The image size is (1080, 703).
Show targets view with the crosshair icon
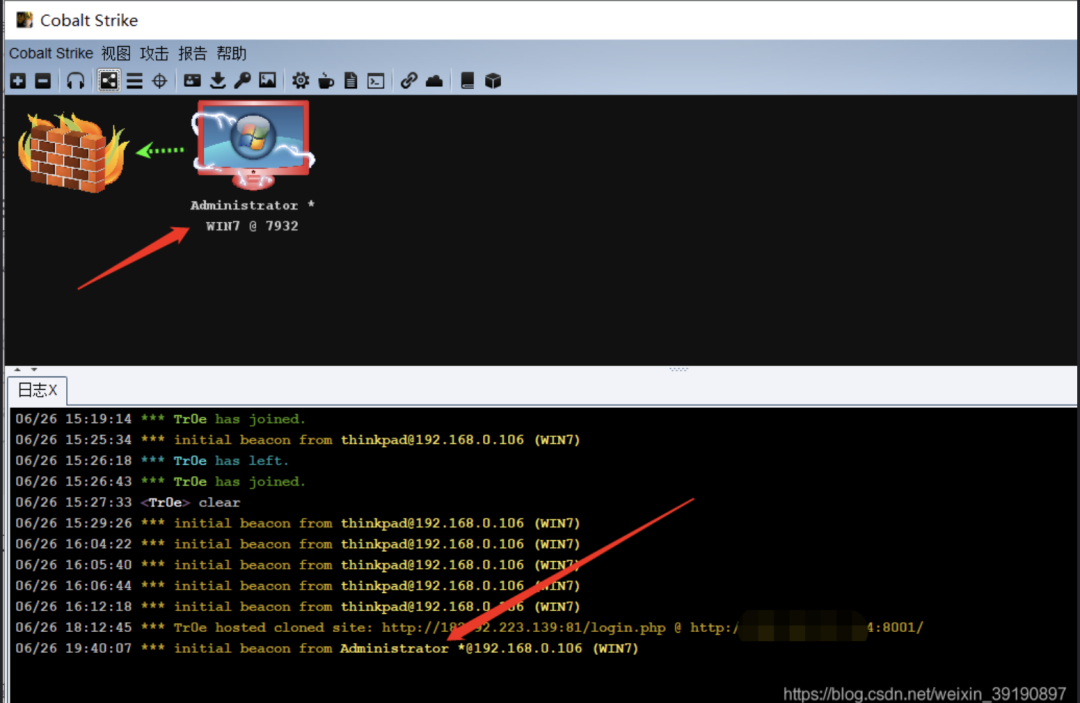[x=159, y=81]
